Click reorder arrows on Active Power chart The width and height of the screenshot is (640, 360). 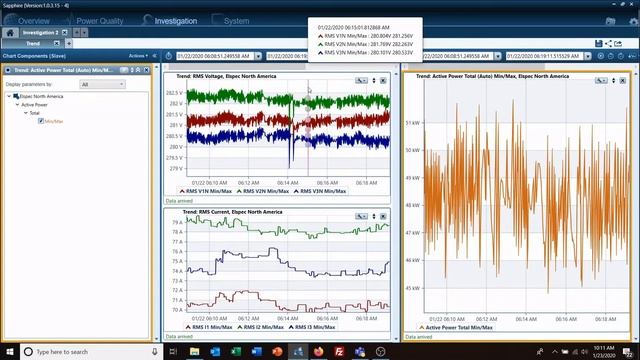[613, 80]
